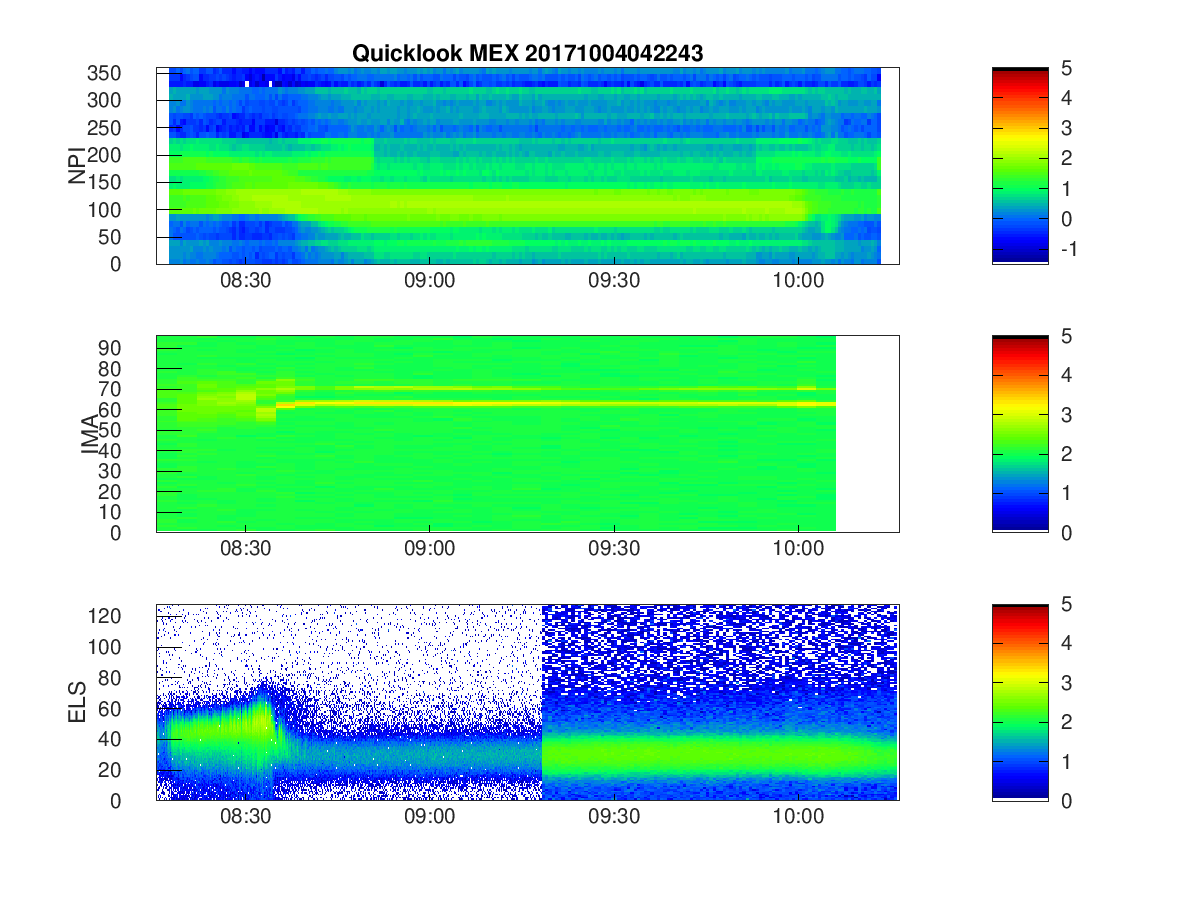Click the title "Quicklook MEX 20171004042243"
1200x900 pixels.
(x=527, y=54)
